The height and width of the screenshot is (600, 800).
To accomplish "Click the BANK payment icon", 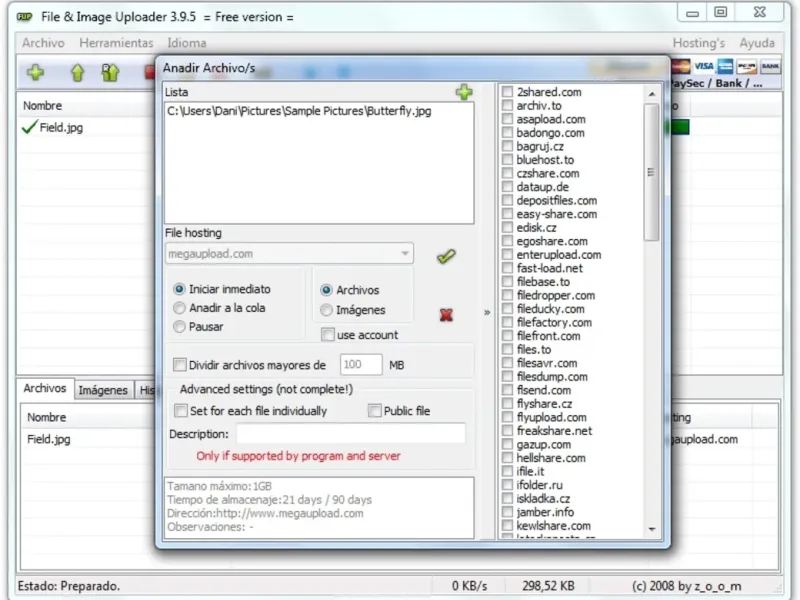I will (770, 66).
